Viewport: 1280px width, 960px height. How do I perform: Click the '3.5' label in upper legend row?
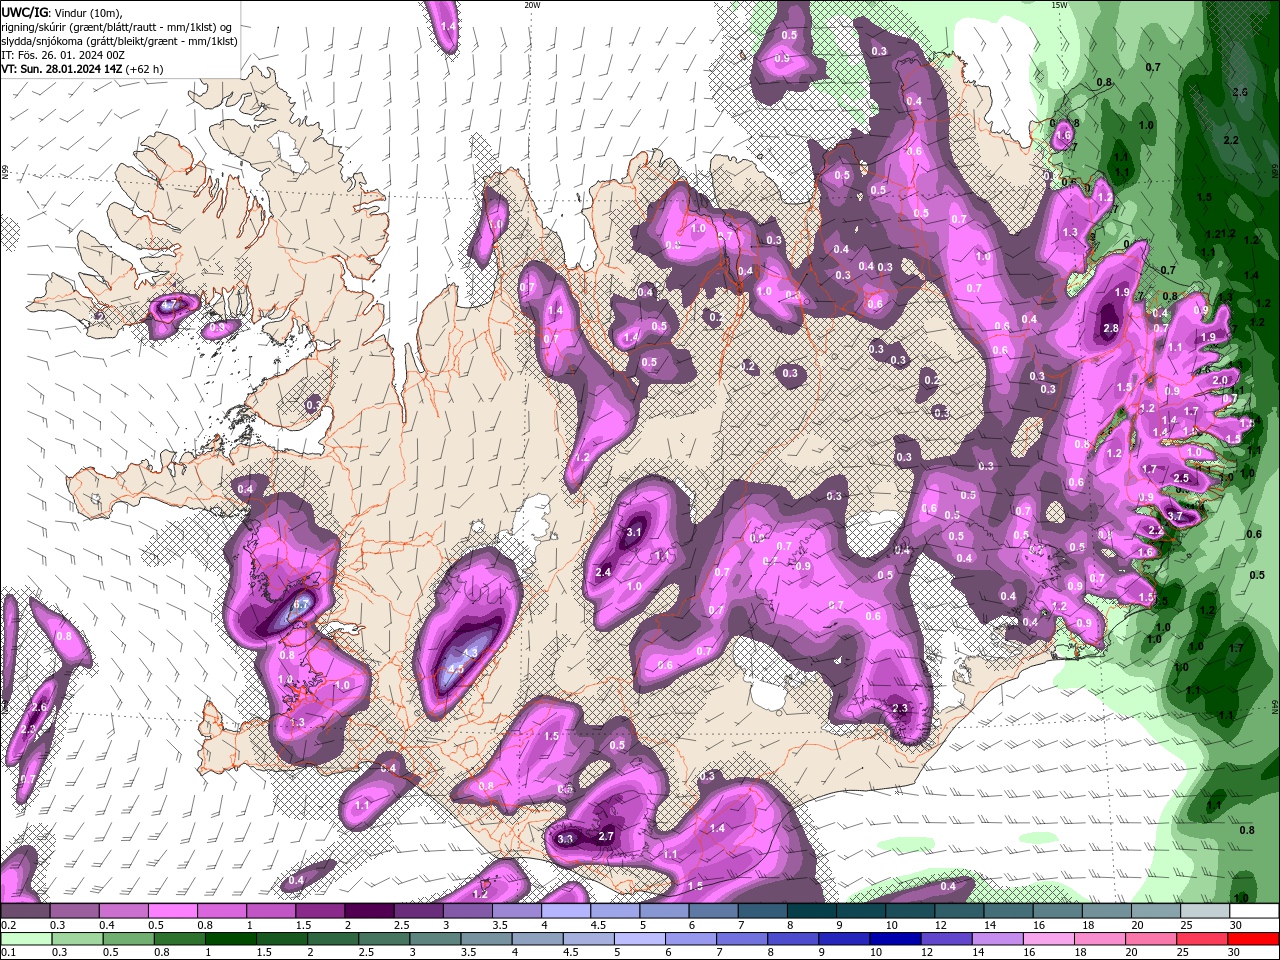499,925
